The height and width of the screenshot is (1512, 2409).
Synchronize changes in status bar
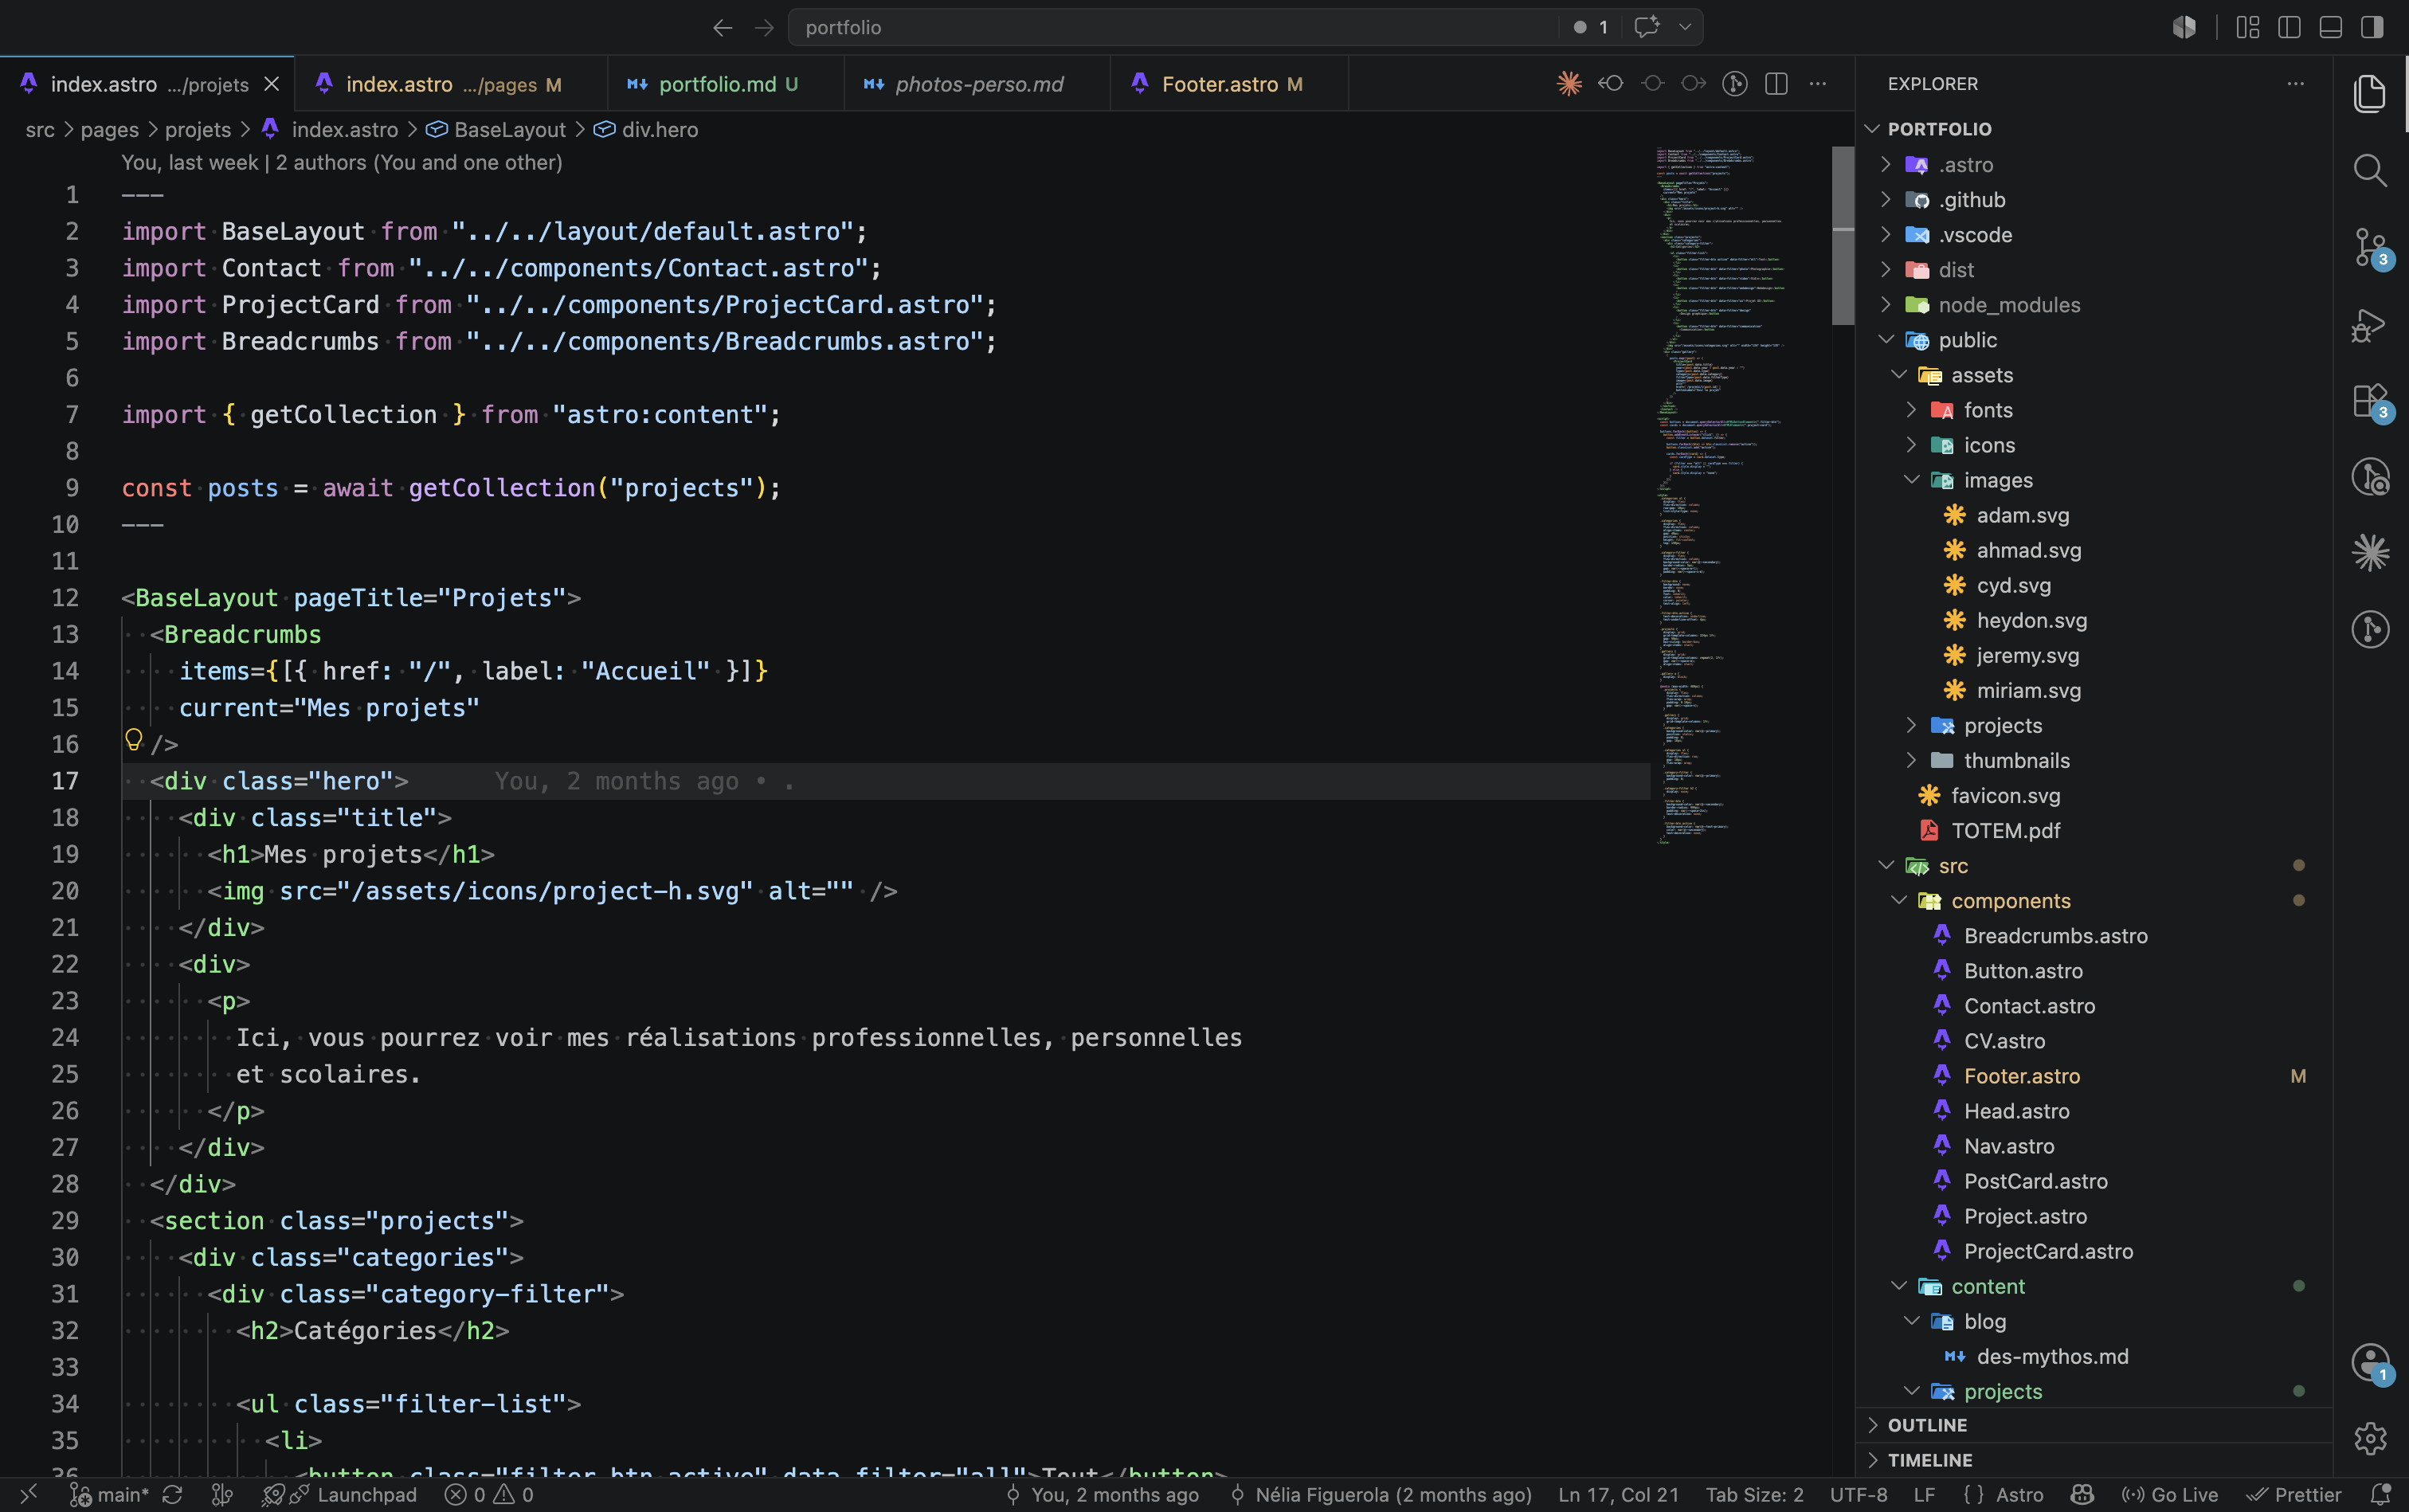pos(172,1494)
